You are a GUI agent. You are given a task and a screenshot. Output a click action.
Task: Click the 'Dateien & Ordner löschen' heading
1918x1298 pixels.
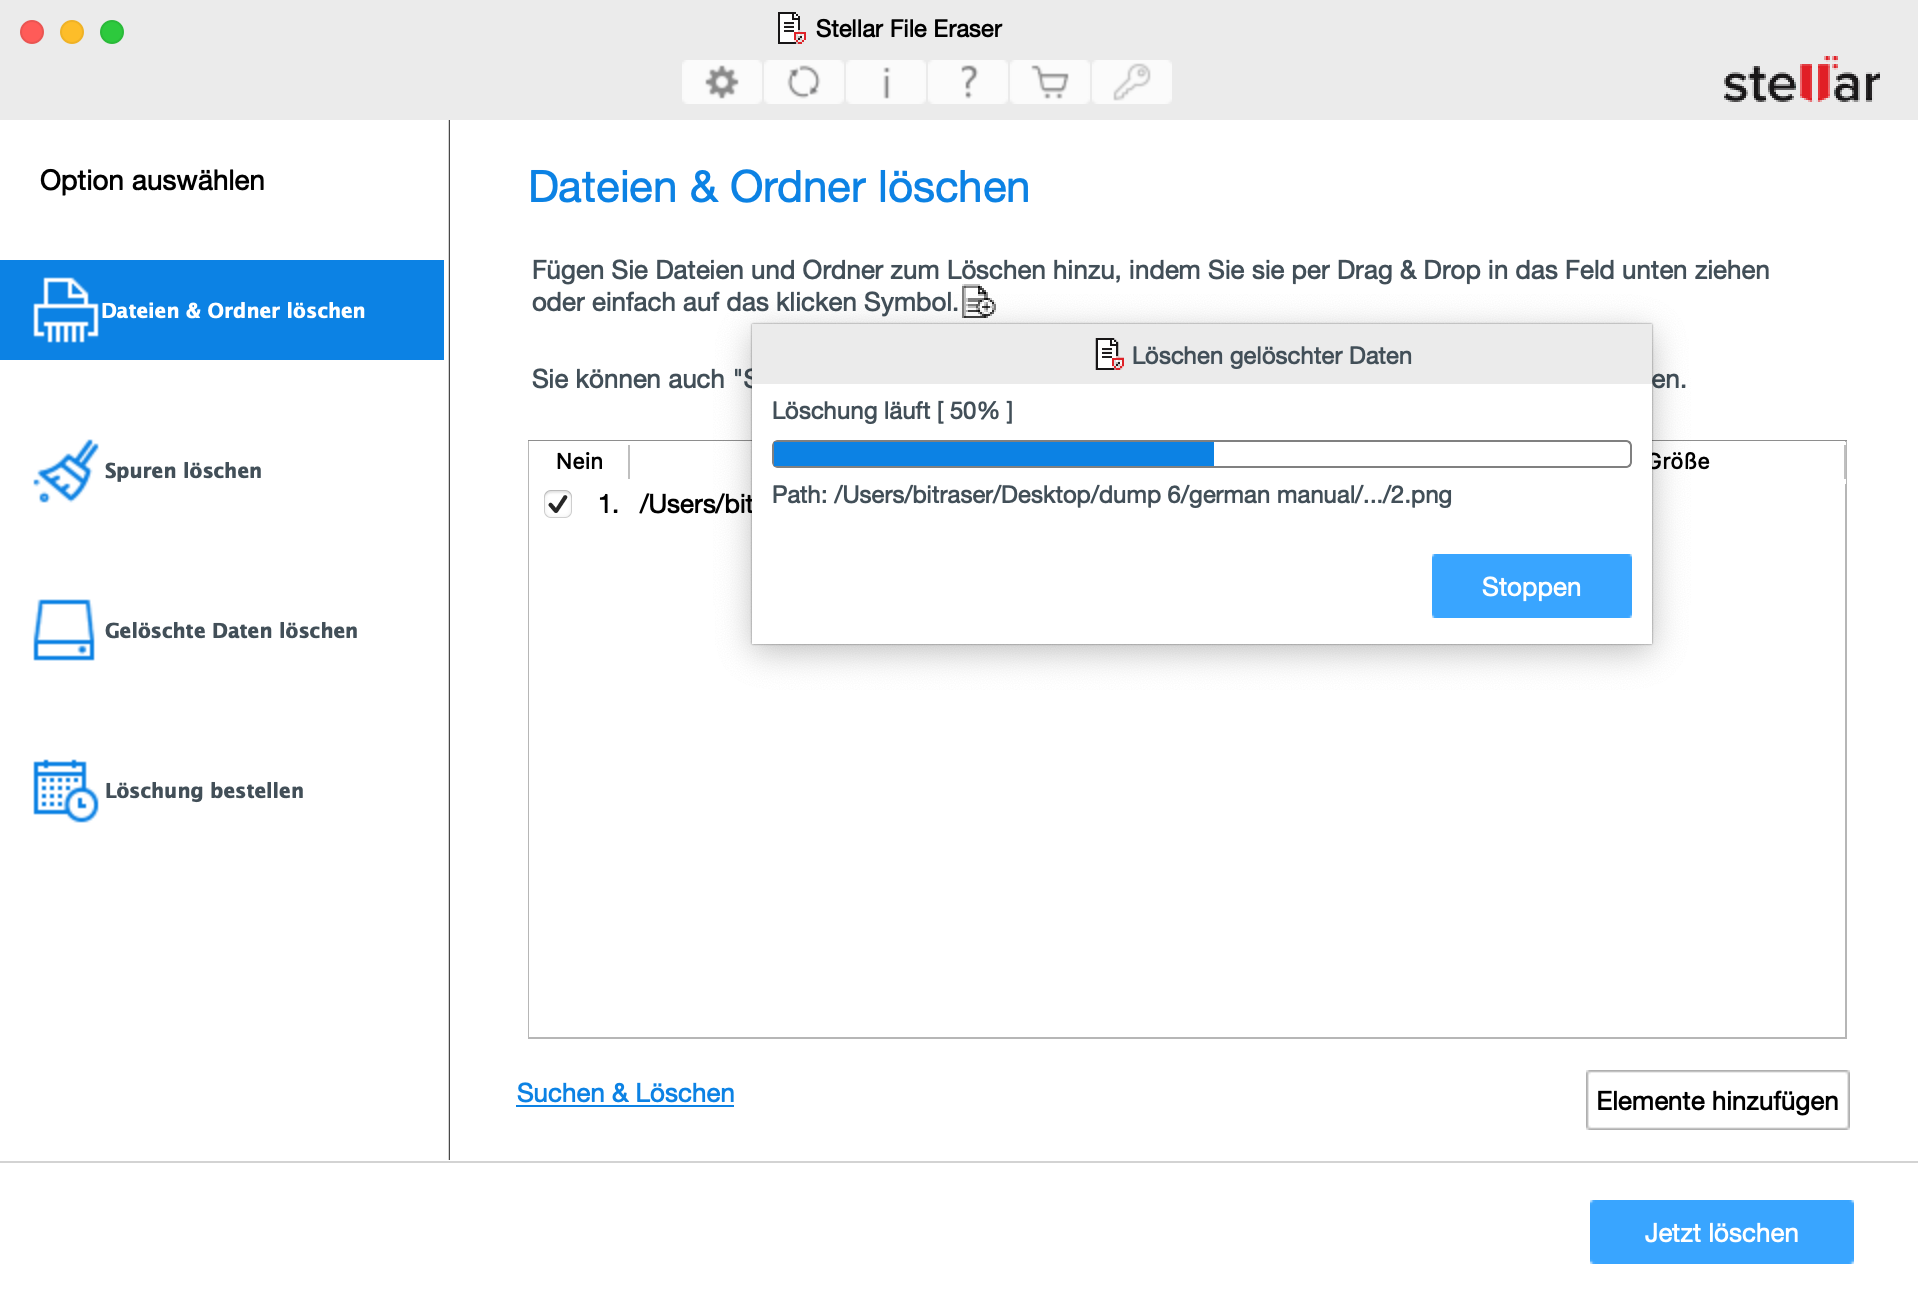coord(779,187)
